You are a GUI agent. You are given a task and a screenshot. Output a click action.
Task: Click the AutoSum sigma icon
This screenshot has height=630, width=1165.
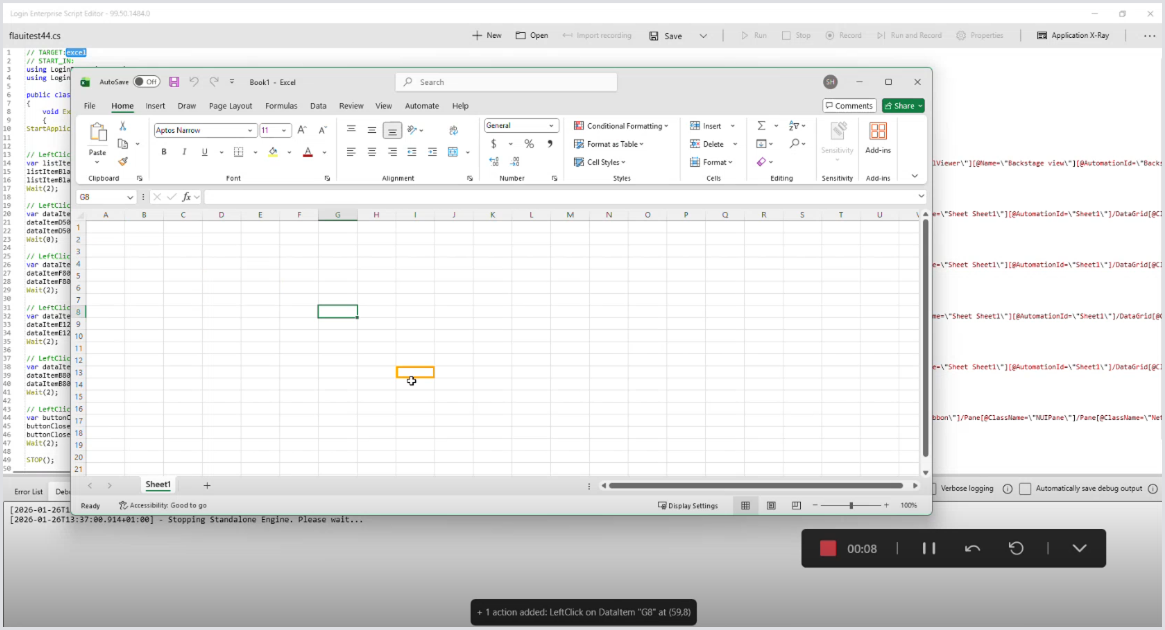[761, 126]
